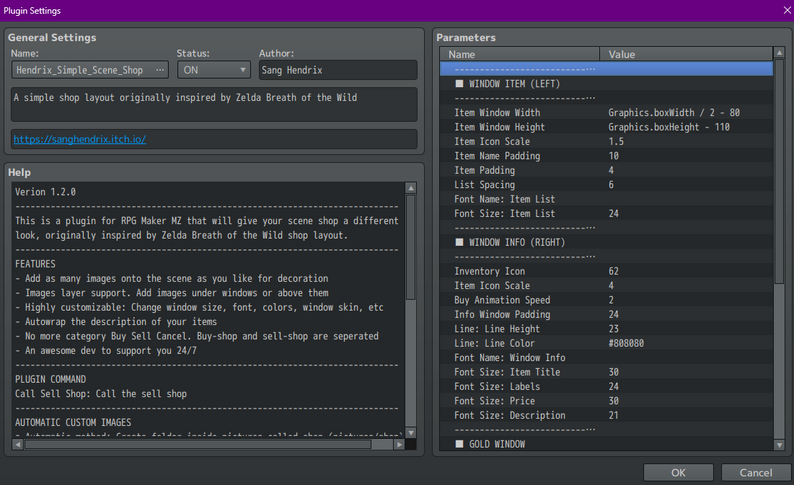This screenshot has width=794, height=485.
Task: Select Font Name: Window Info row
Action: pyautogui.click(x=606, y=358)
